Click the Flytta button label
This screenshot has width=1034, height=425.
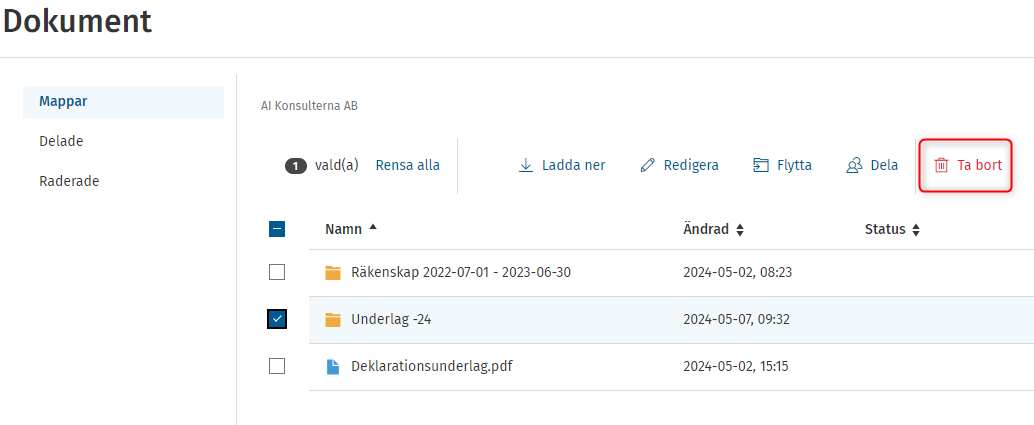click(794, 165)
